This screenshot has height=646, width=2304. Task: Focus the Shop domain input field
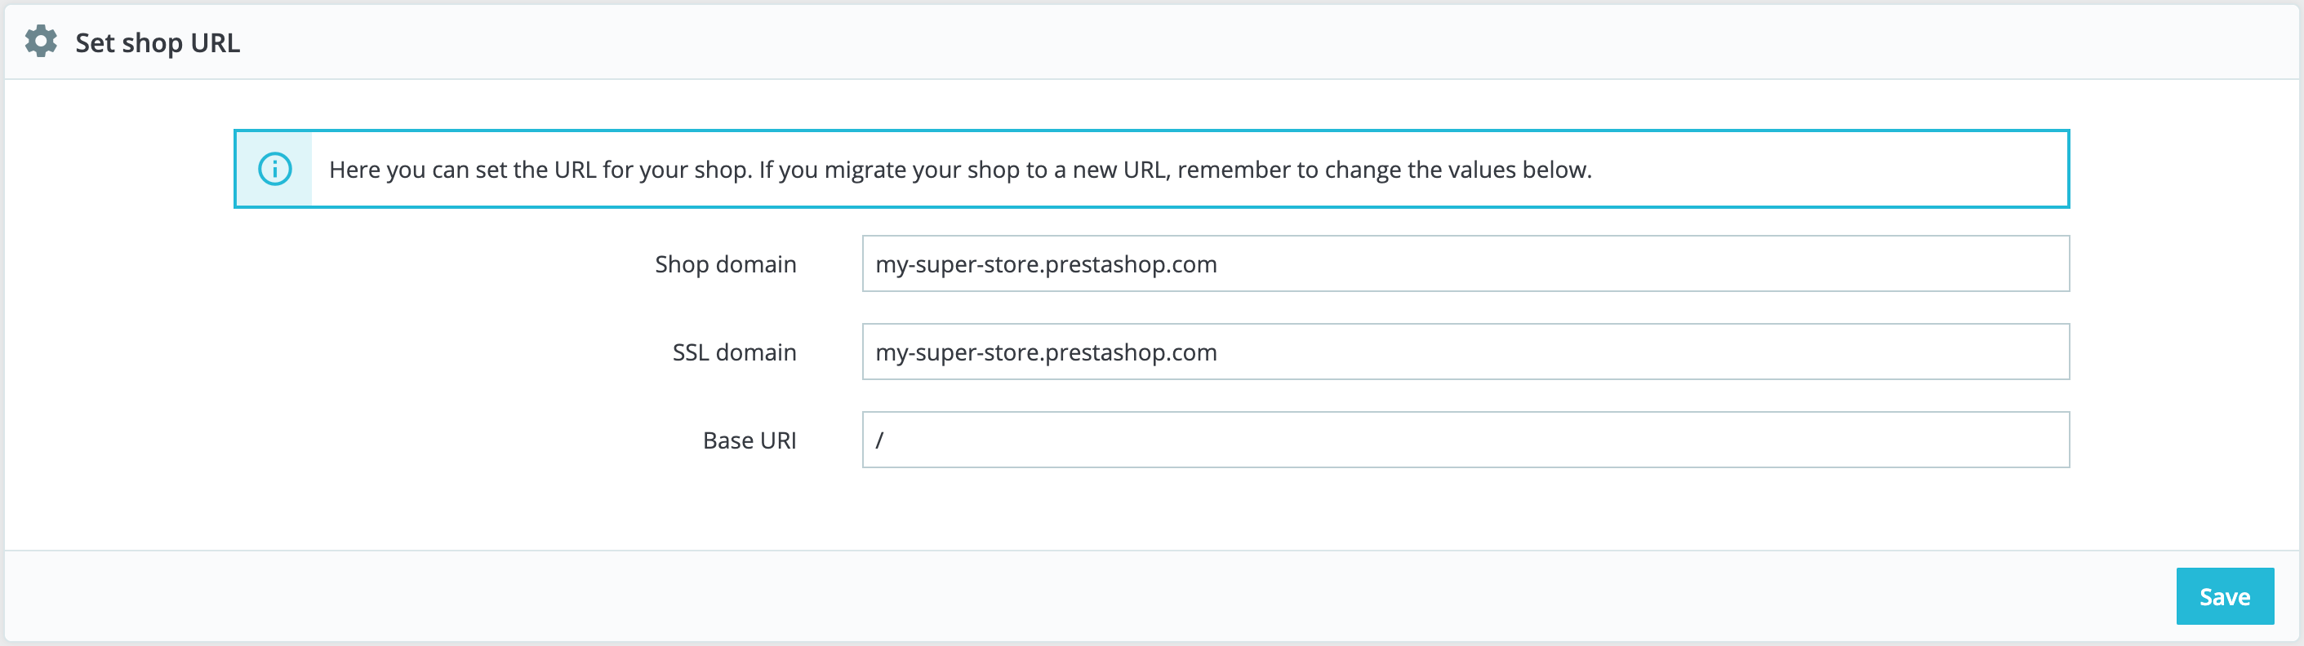tap(1465, 264)
